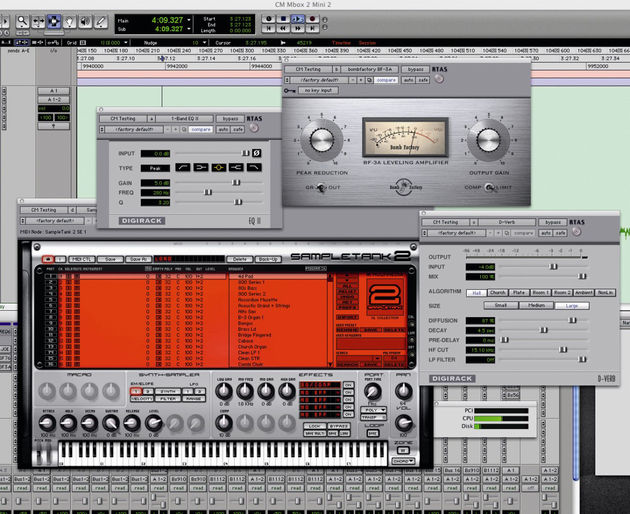This screenshot has height=514, width=630.
Task: Adjust the GAIN slider in EQ II
Action: coord(236,182)
